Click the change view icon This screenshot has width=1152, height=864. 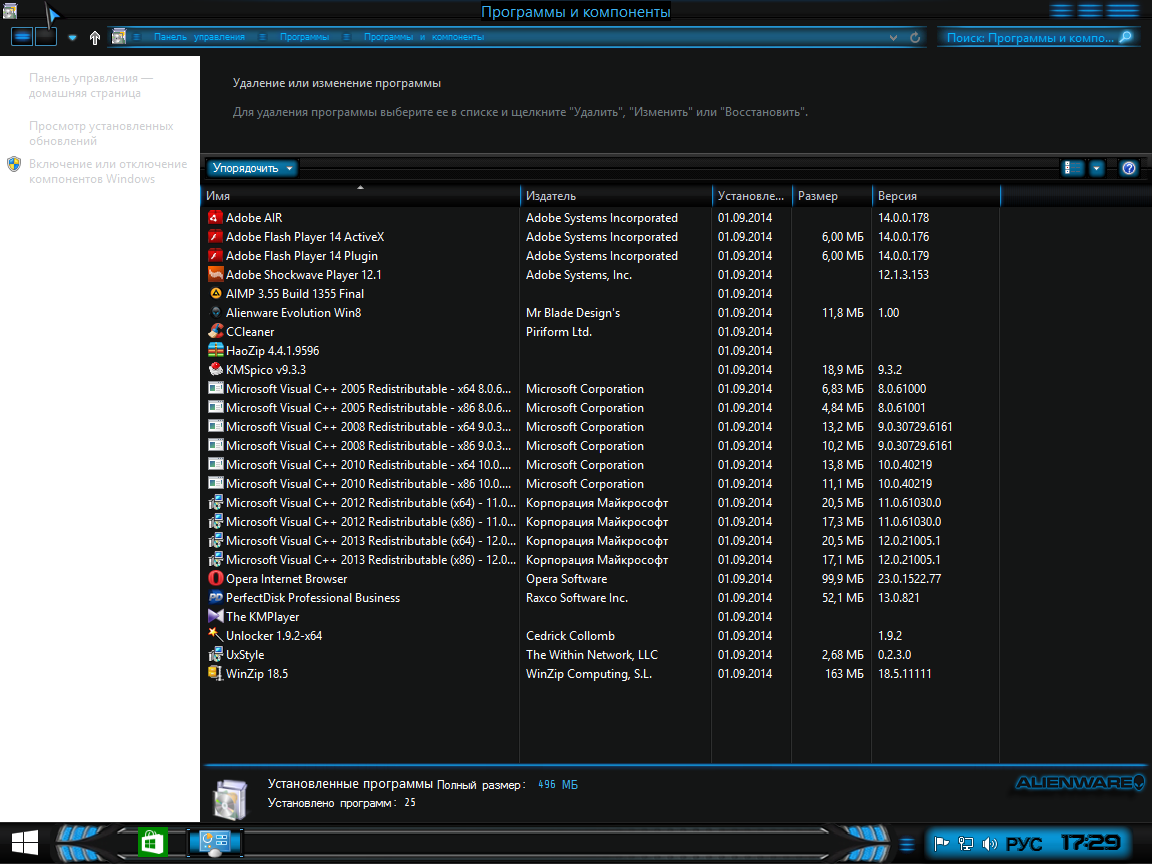[x=1073, y=168]
